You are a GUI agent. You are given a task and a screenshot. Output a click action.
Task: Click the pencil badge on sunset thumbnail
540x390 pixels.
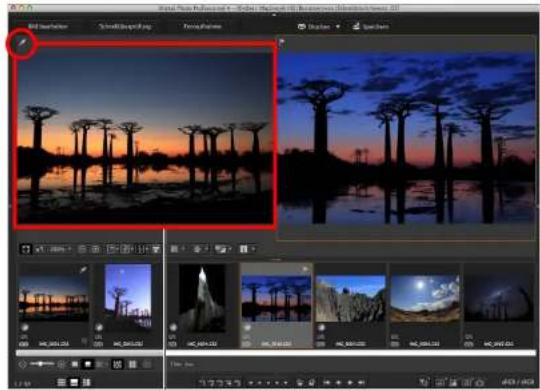[83, 269]
